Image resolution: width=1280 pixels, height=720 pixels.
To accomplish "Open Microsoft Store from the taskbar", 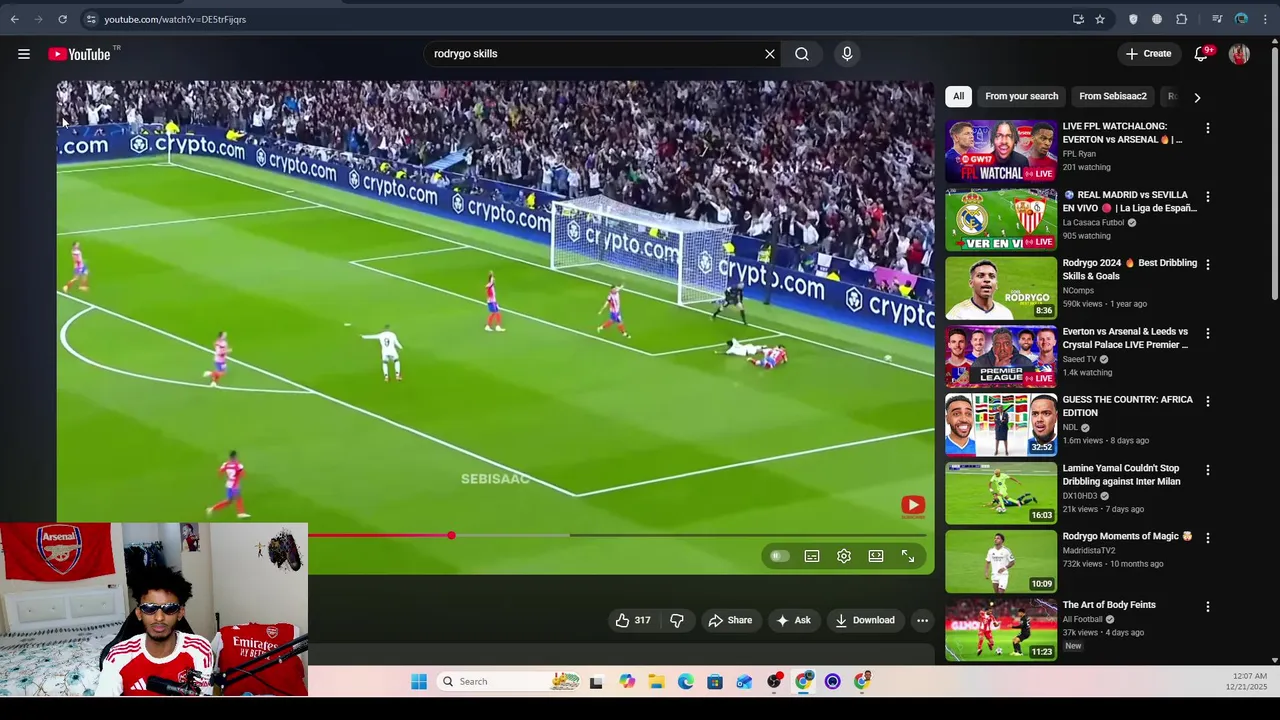I will click(714, 682).
